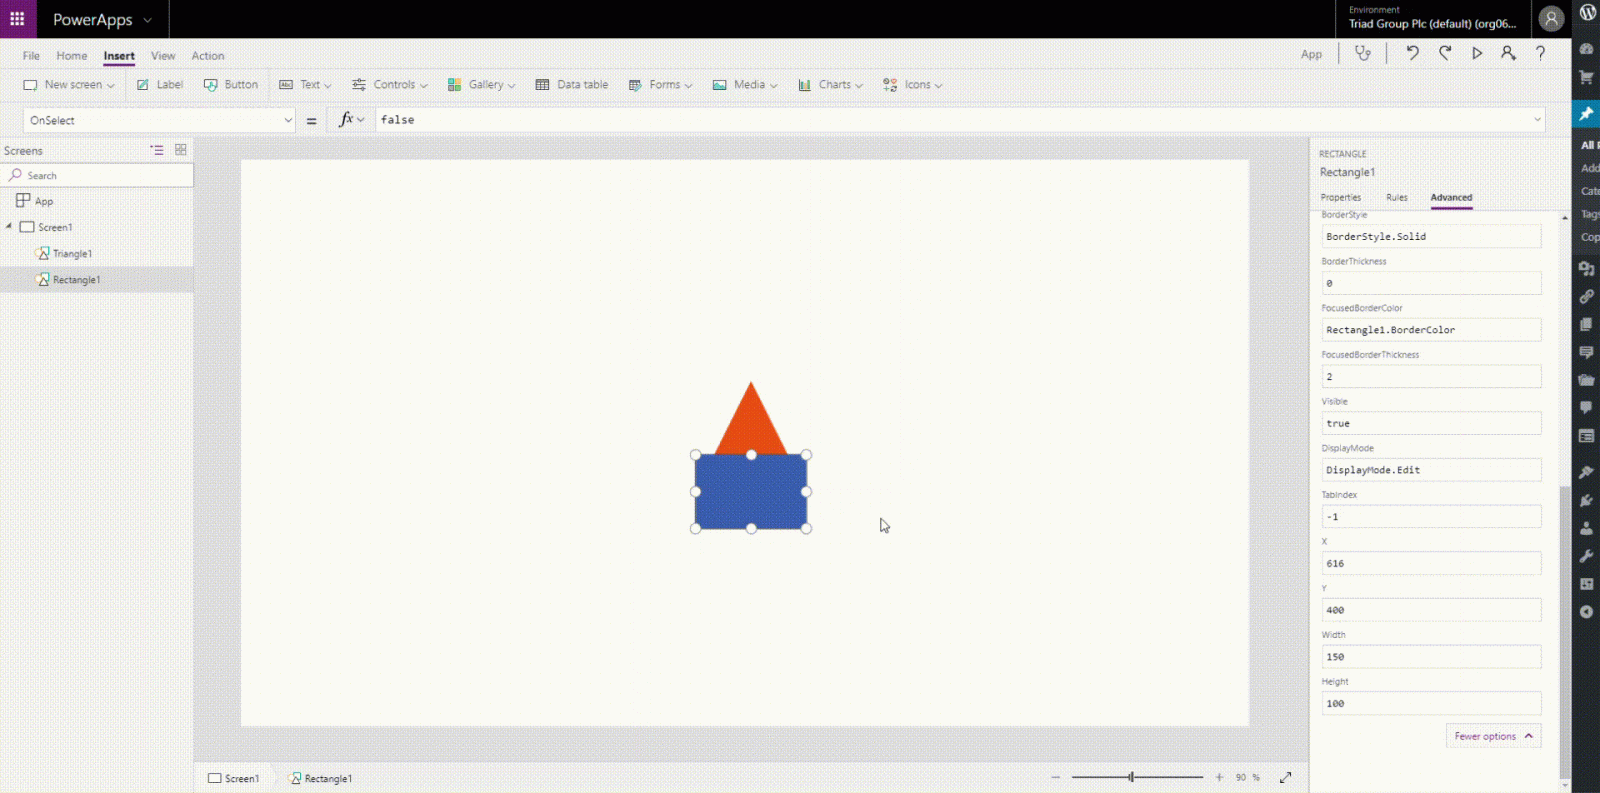The image size is (1600, 793).
Task: Switch to the Advanced tab
Action: pyautogui.click(x=1451, y=198)
